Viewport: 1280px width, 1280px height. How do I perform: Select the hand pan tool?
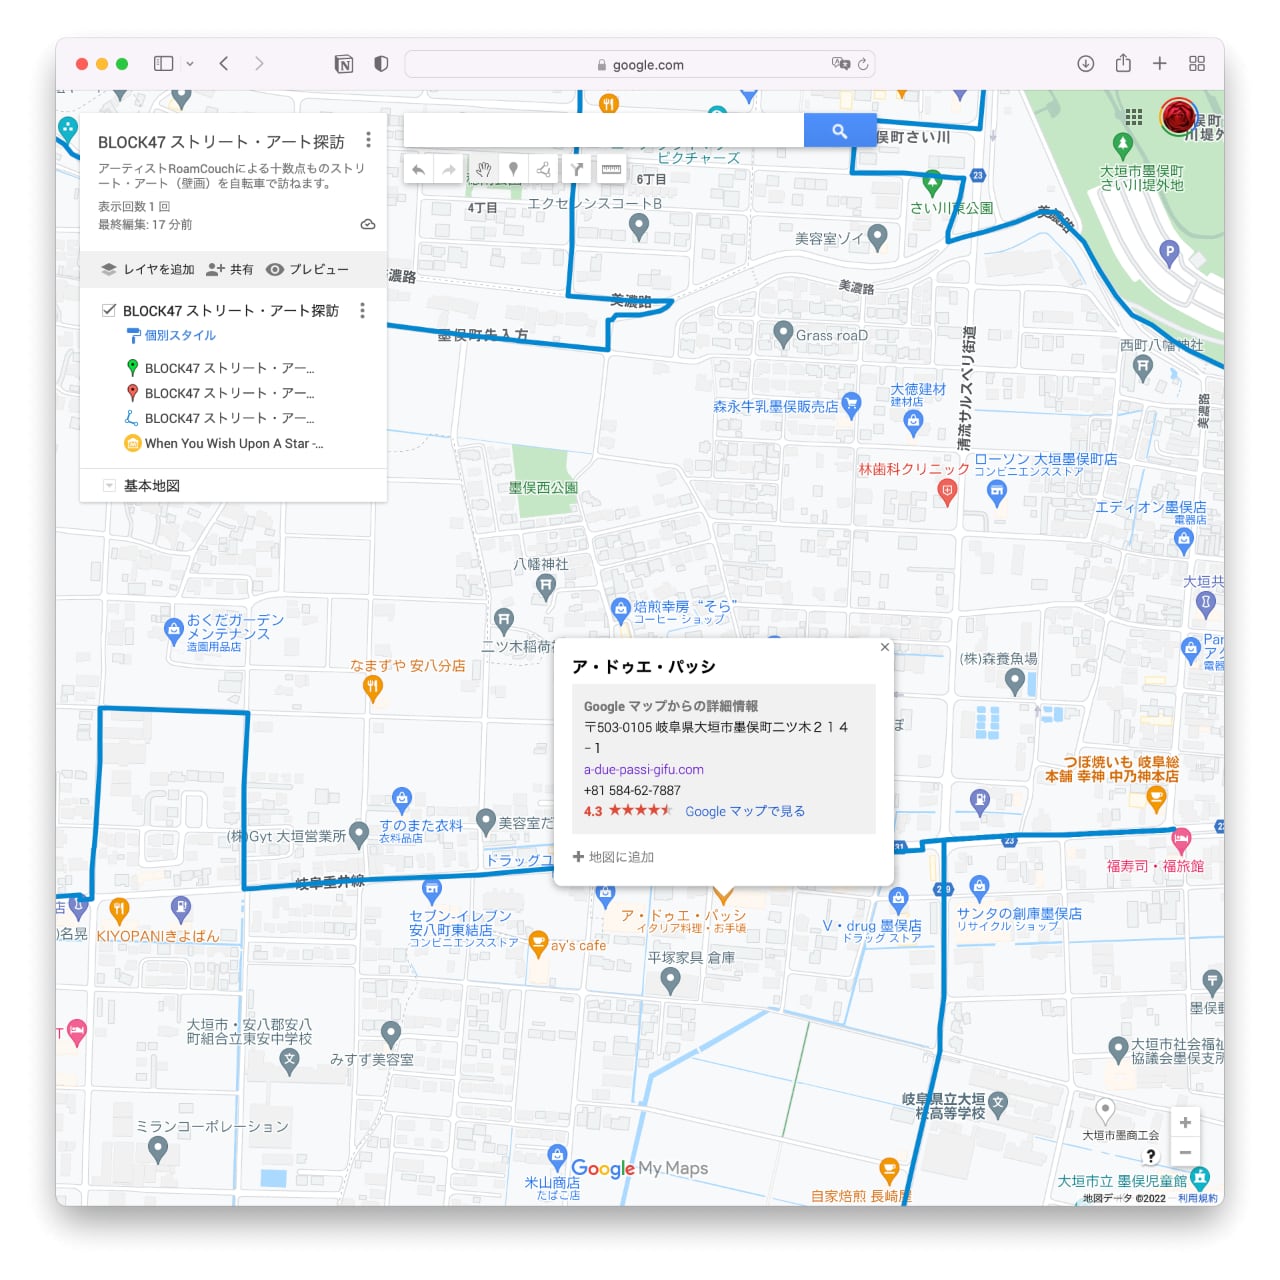[482, 170]
